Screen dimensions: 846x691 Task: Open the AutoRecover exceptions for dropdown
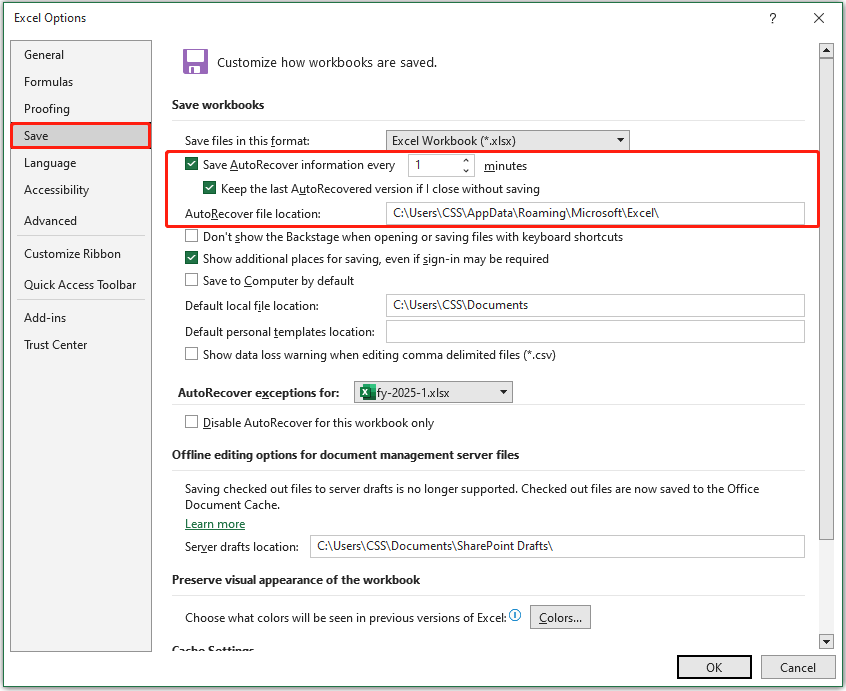[x=501, y=392]
